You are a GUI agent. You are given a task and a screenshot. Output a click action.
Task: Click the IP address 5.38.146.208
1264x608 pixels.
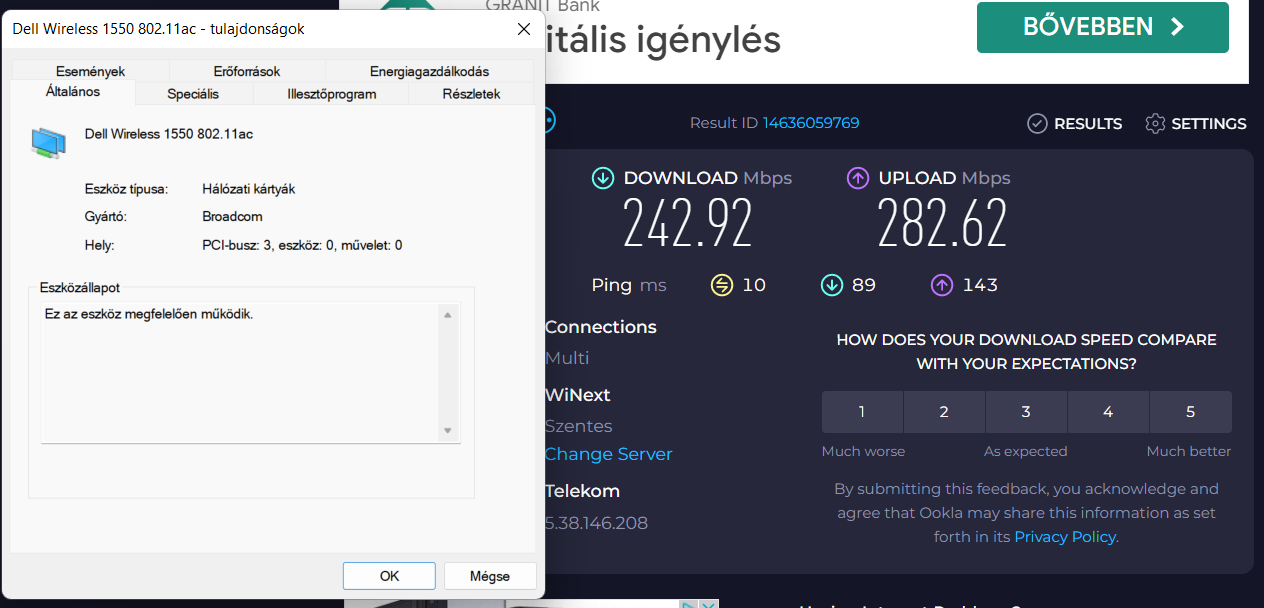[x=597, y=523]
